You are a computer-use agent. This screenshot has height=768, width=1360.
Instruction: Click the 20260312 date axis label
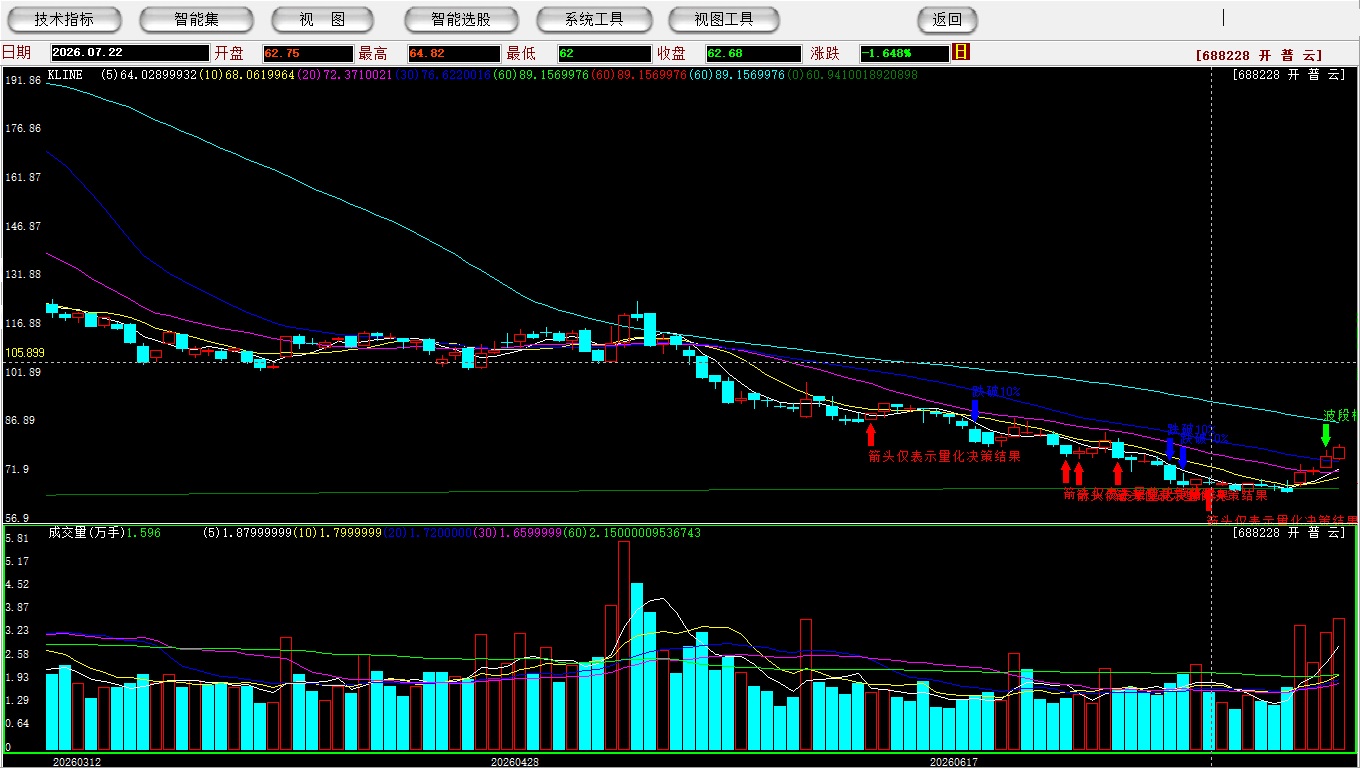(x=77, y=762)
